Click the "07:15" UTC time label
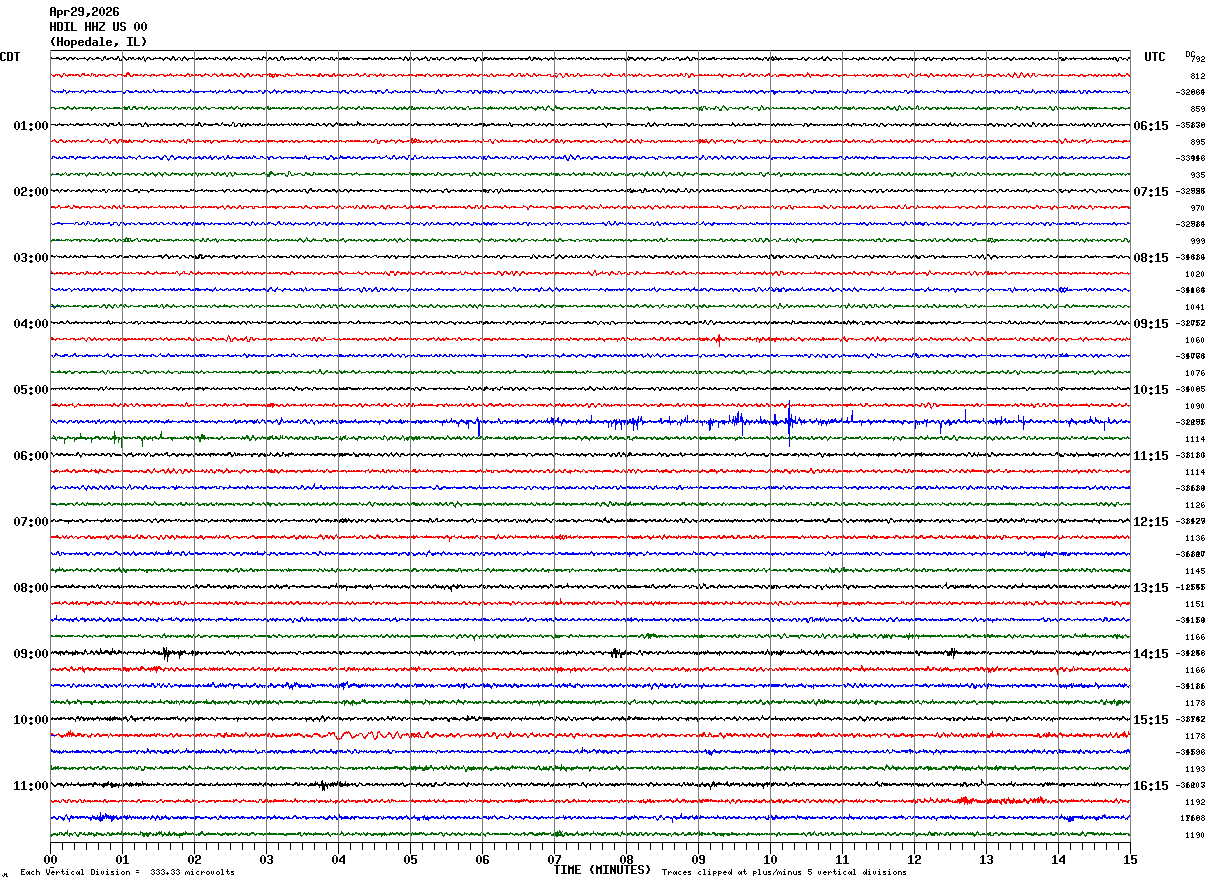Screen dimensions: 1210x886 point(1151,192)
